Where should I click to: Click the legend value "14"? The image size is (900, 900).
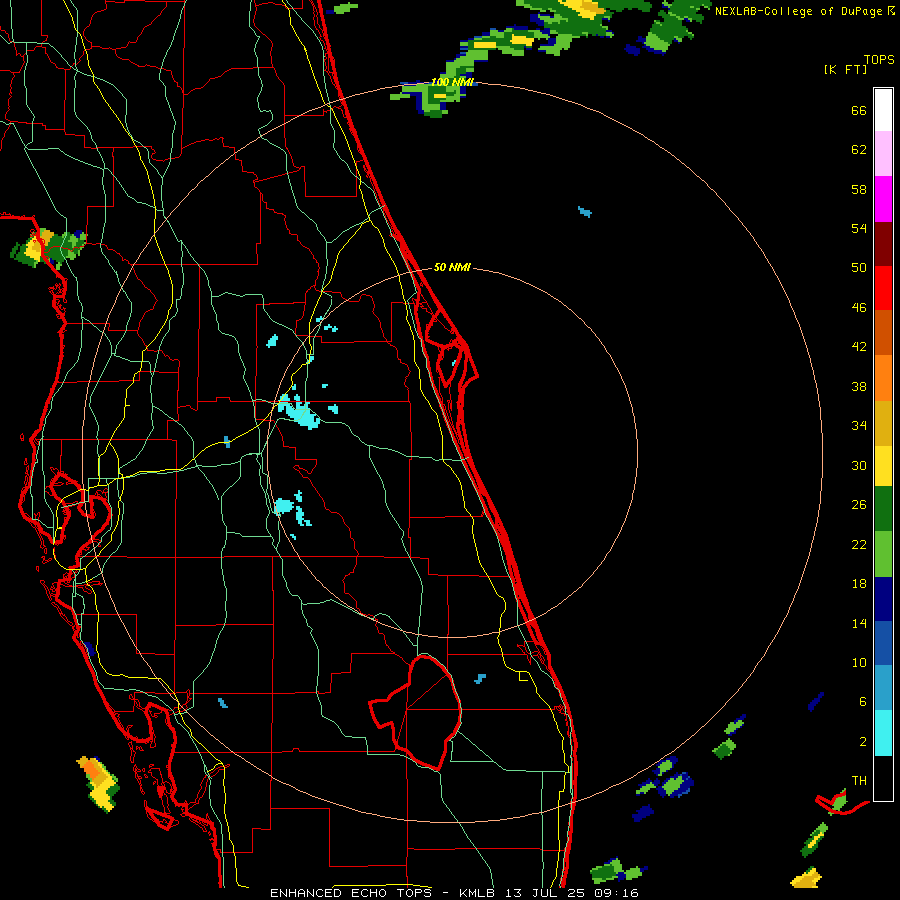859,623
